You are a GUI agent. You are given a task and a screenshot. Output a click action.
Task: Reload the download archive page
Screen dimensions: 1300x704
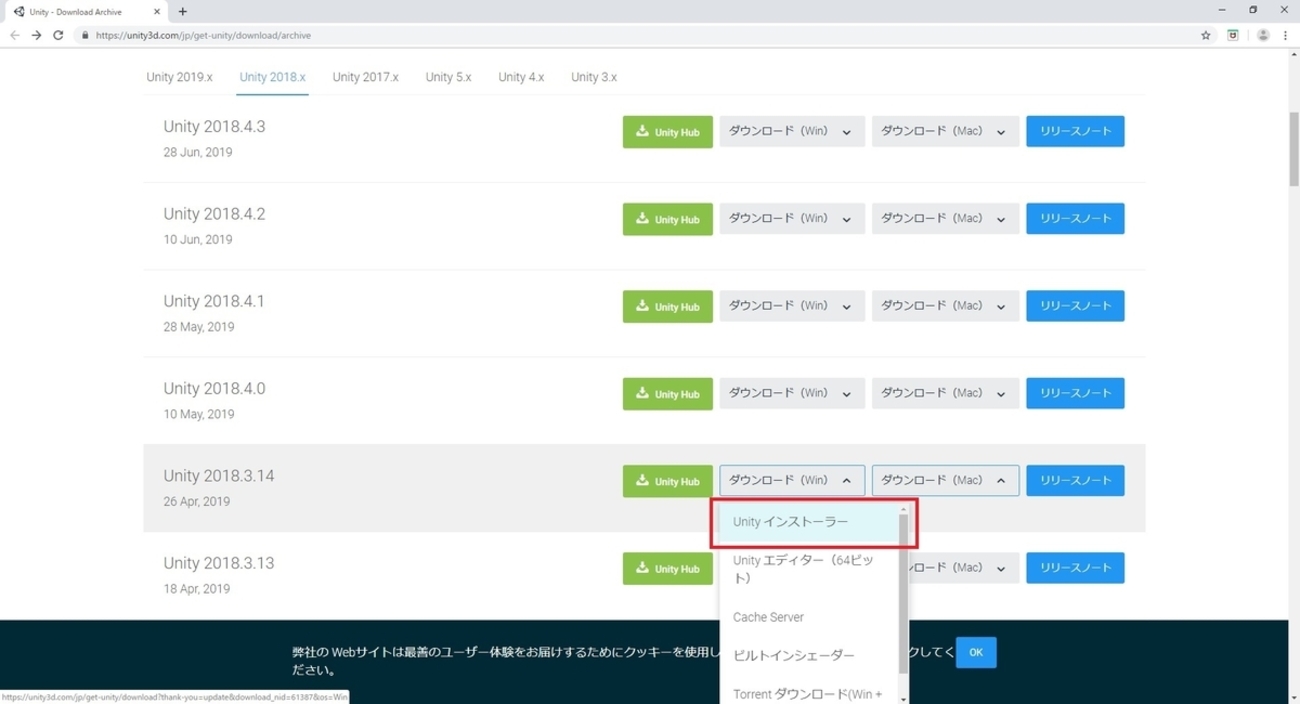coord(58,34)
